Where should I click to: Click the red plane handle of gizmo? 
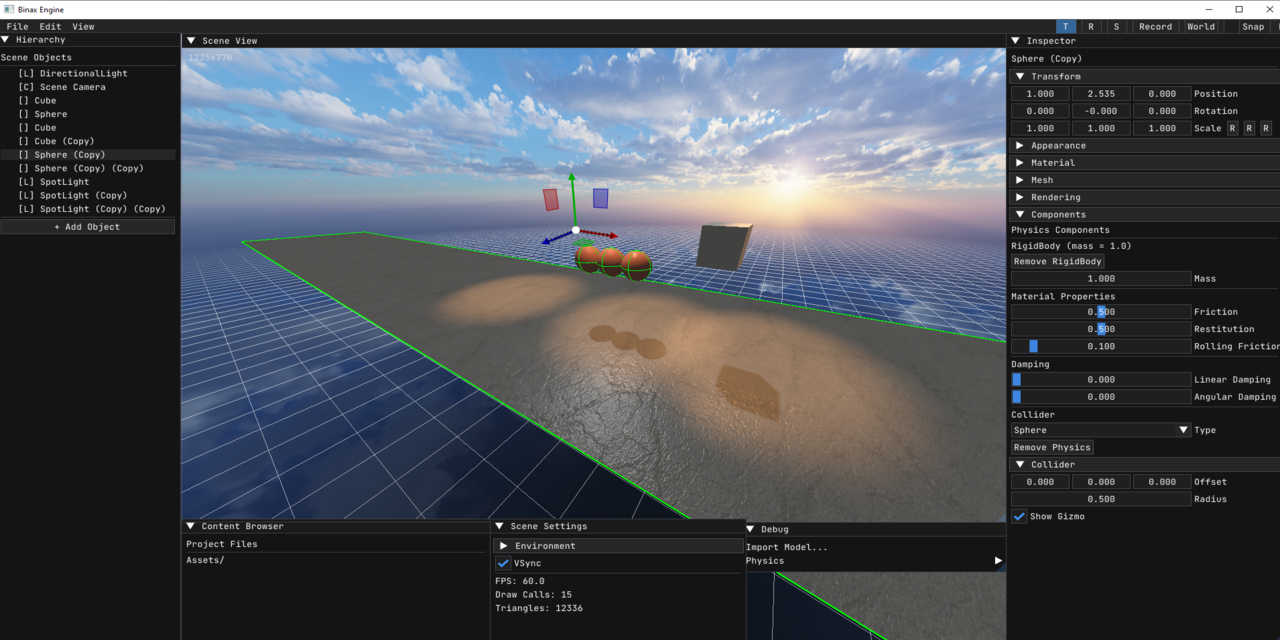551,199
